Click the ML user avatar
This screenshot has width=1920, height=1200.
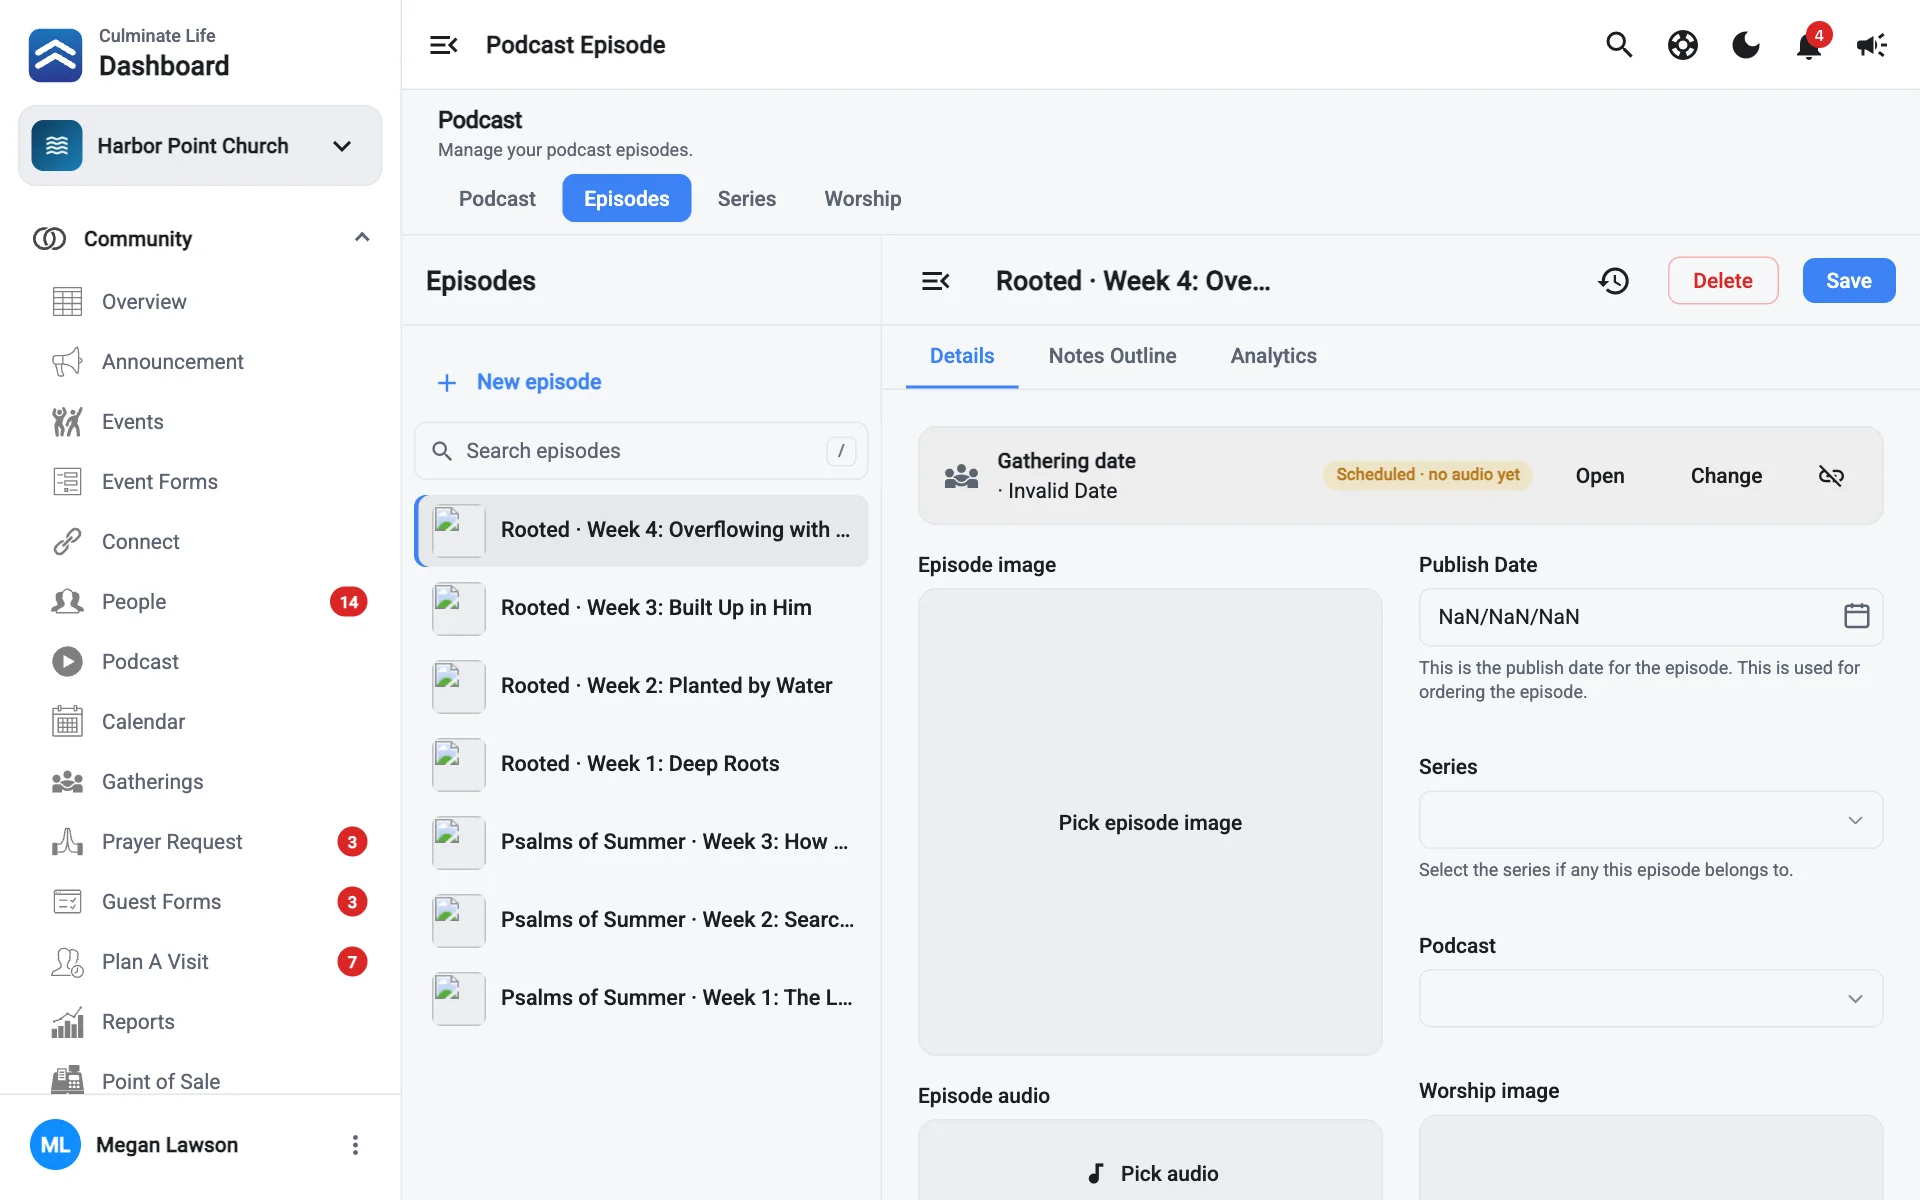coord(56,1145)
